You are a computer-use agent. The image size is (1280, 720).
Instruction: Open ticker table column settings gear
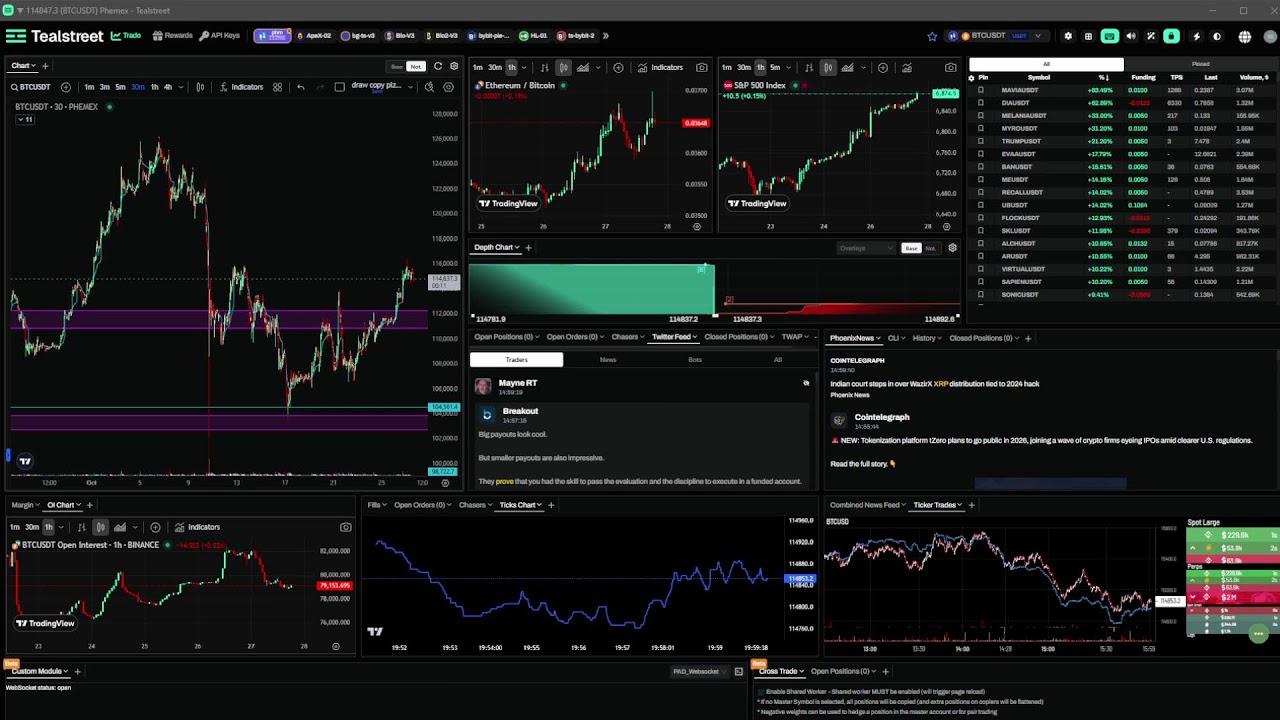971,77
